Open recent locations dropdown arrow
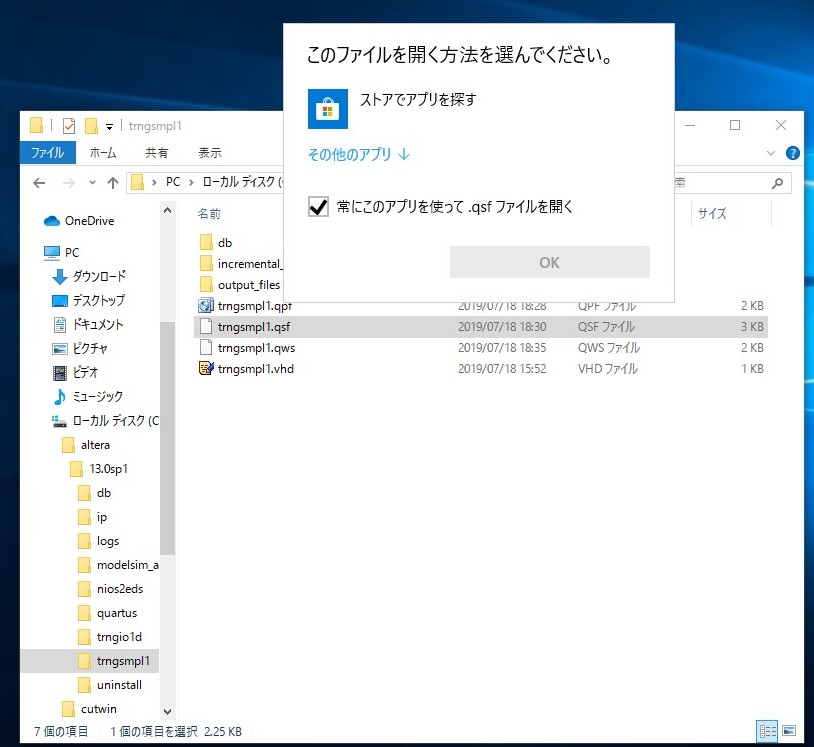 tap(92, 182)
